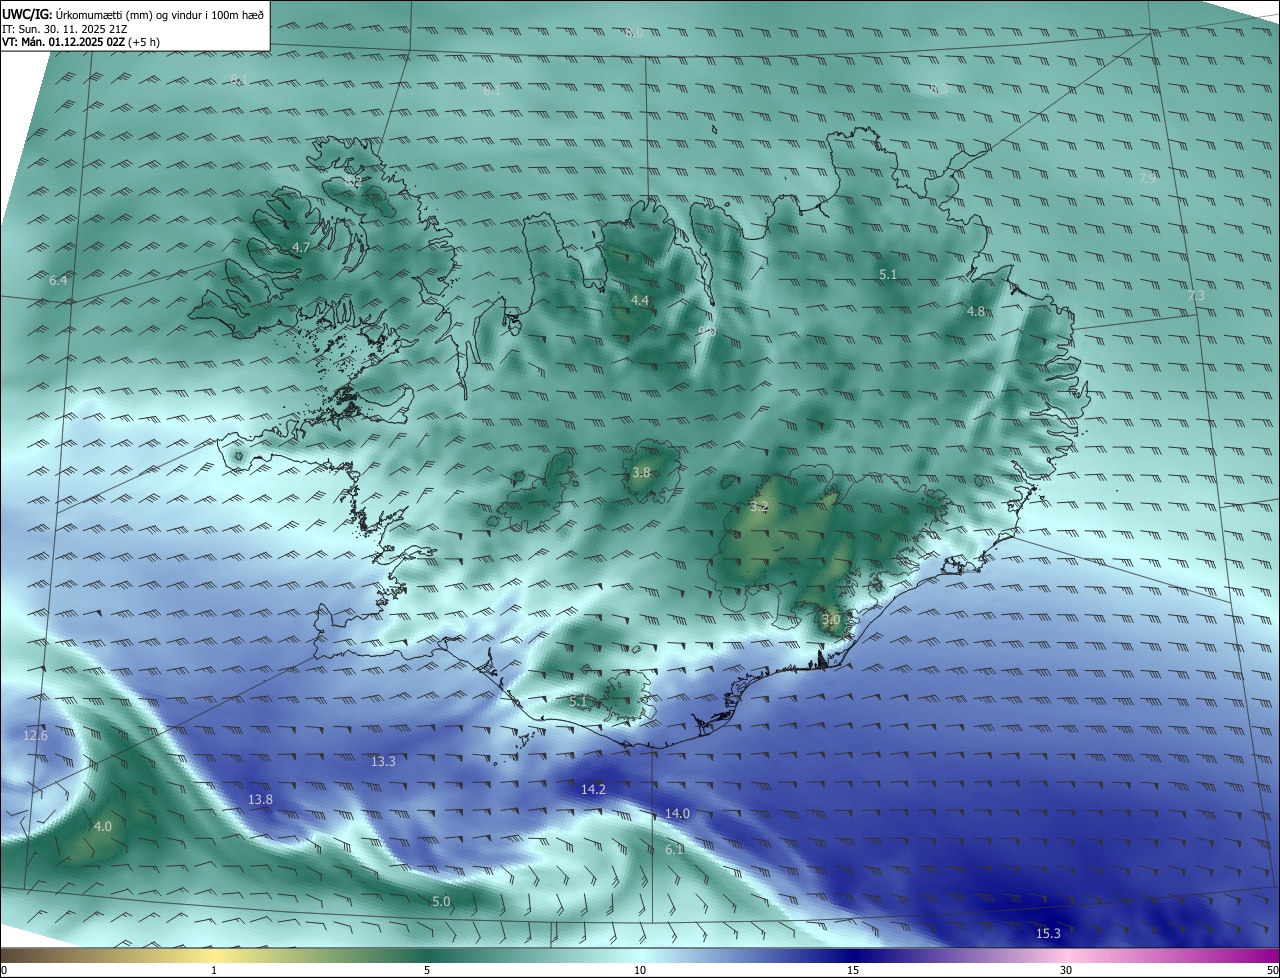The image size is (1280, 978).
Task: Click the 4.7 value over the Westfjords
Action: [x=301, y=247]
